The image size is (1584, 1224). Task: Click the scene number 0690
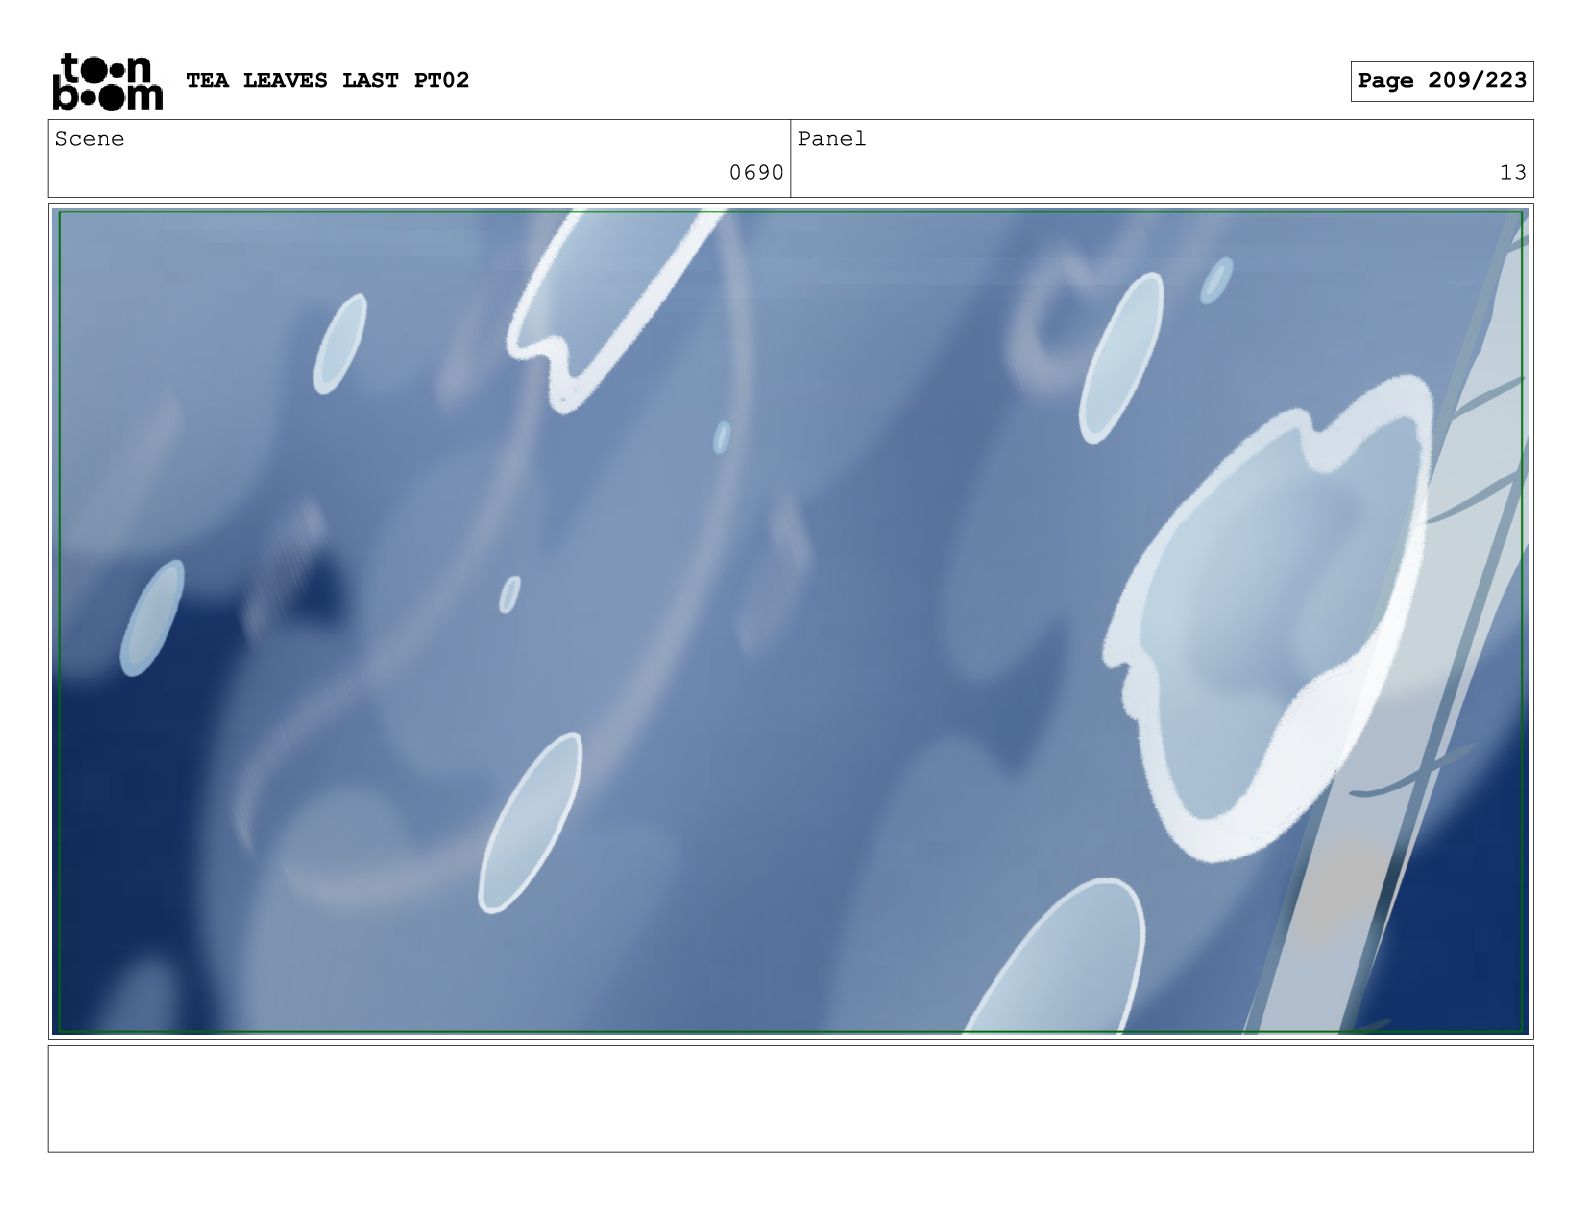(756, 173)
